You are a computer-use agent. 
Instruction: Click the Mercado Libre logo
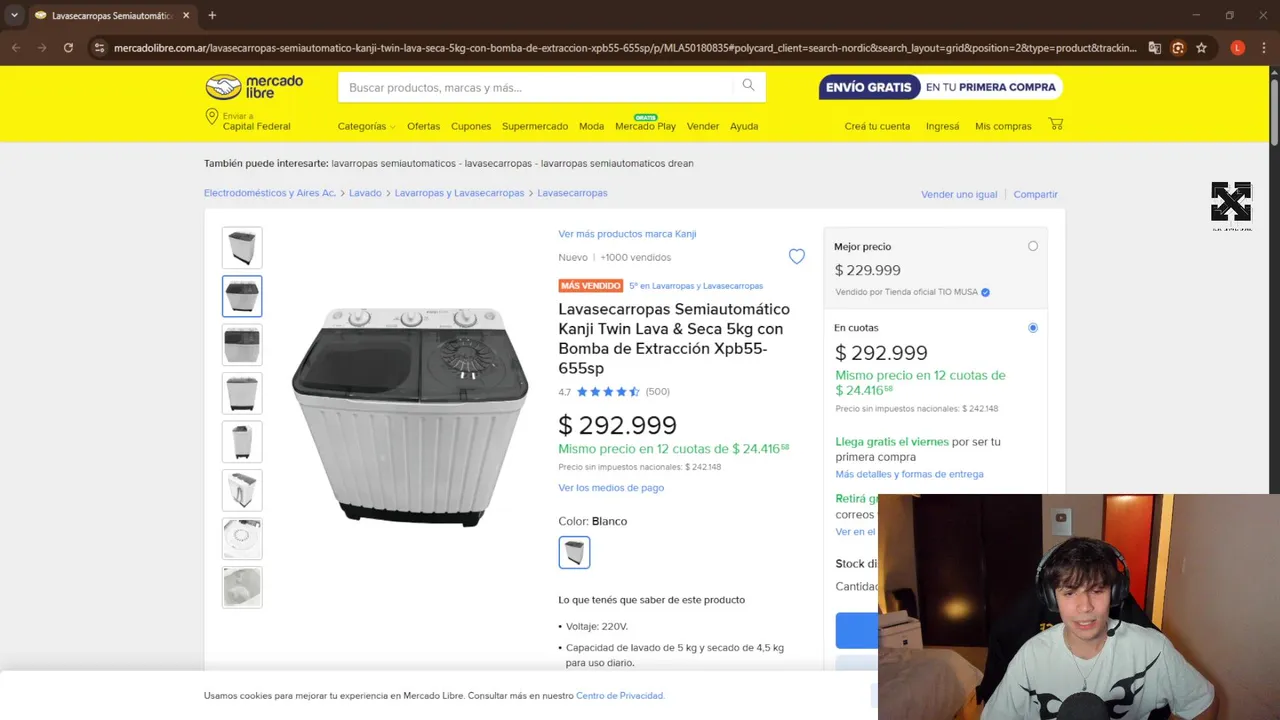(x=254, y=87)
